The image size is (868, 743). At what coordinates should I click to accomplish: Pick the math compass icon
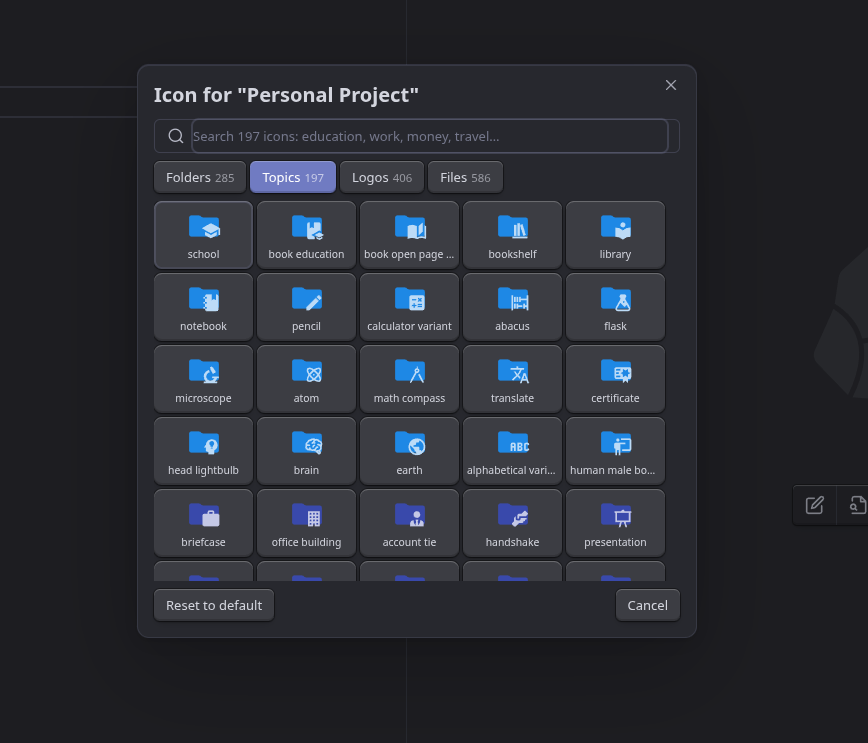pyautogui.click(x=409, y=379)
